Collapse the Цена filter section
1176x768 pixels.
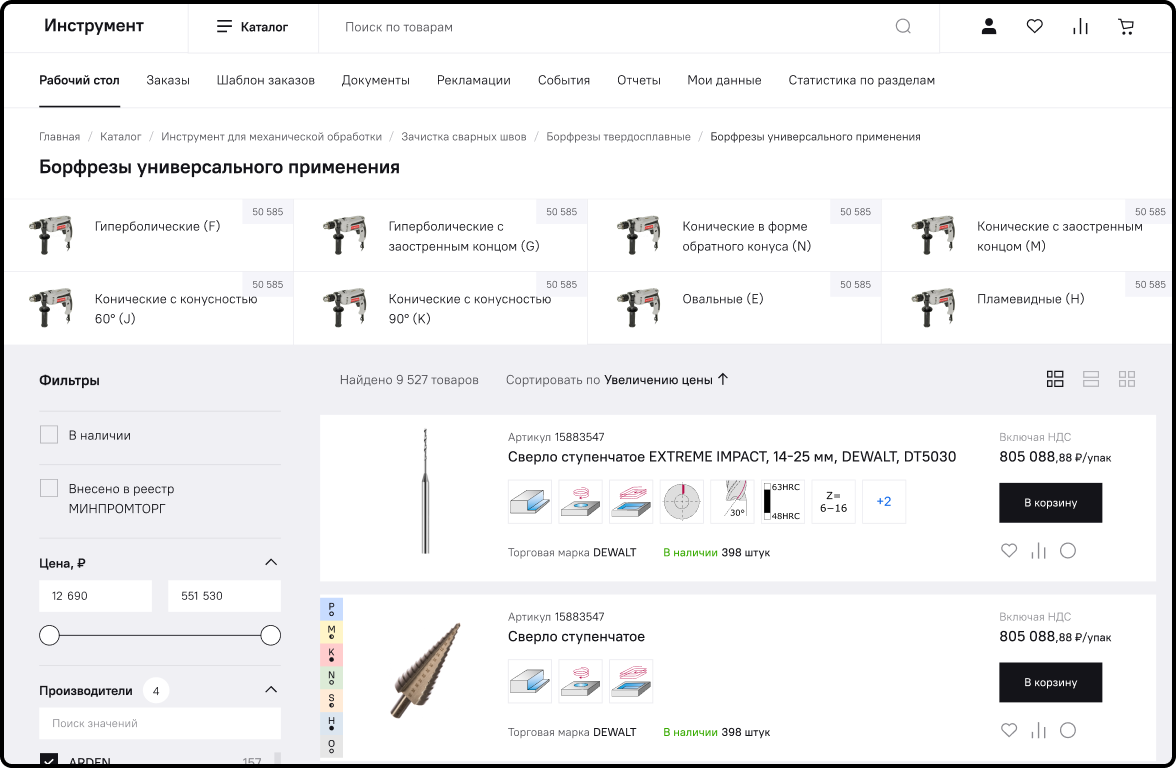[x=272, y=562]
